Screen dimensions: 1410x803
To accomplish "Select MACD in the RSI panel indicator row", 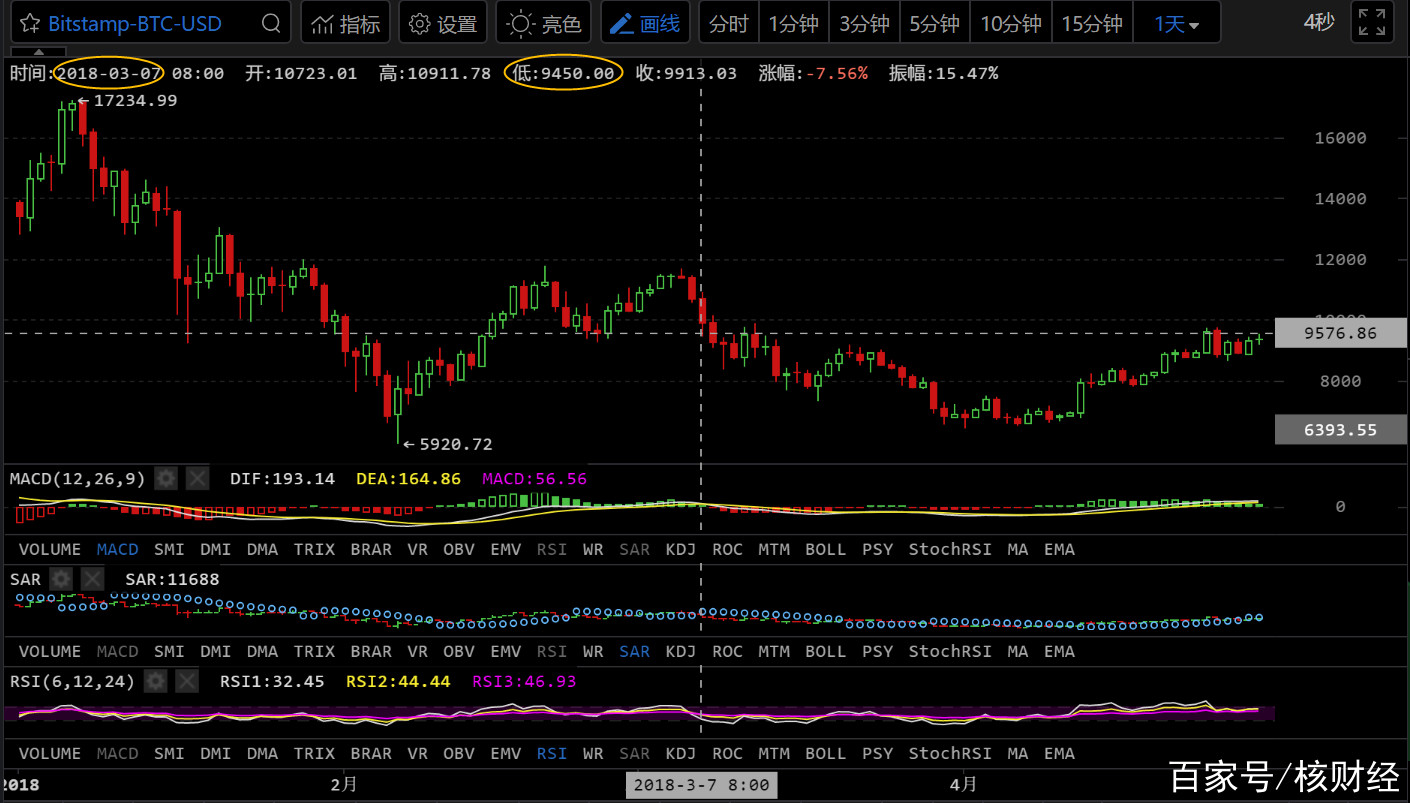I will pyautogui.click(x=117, y=753).
